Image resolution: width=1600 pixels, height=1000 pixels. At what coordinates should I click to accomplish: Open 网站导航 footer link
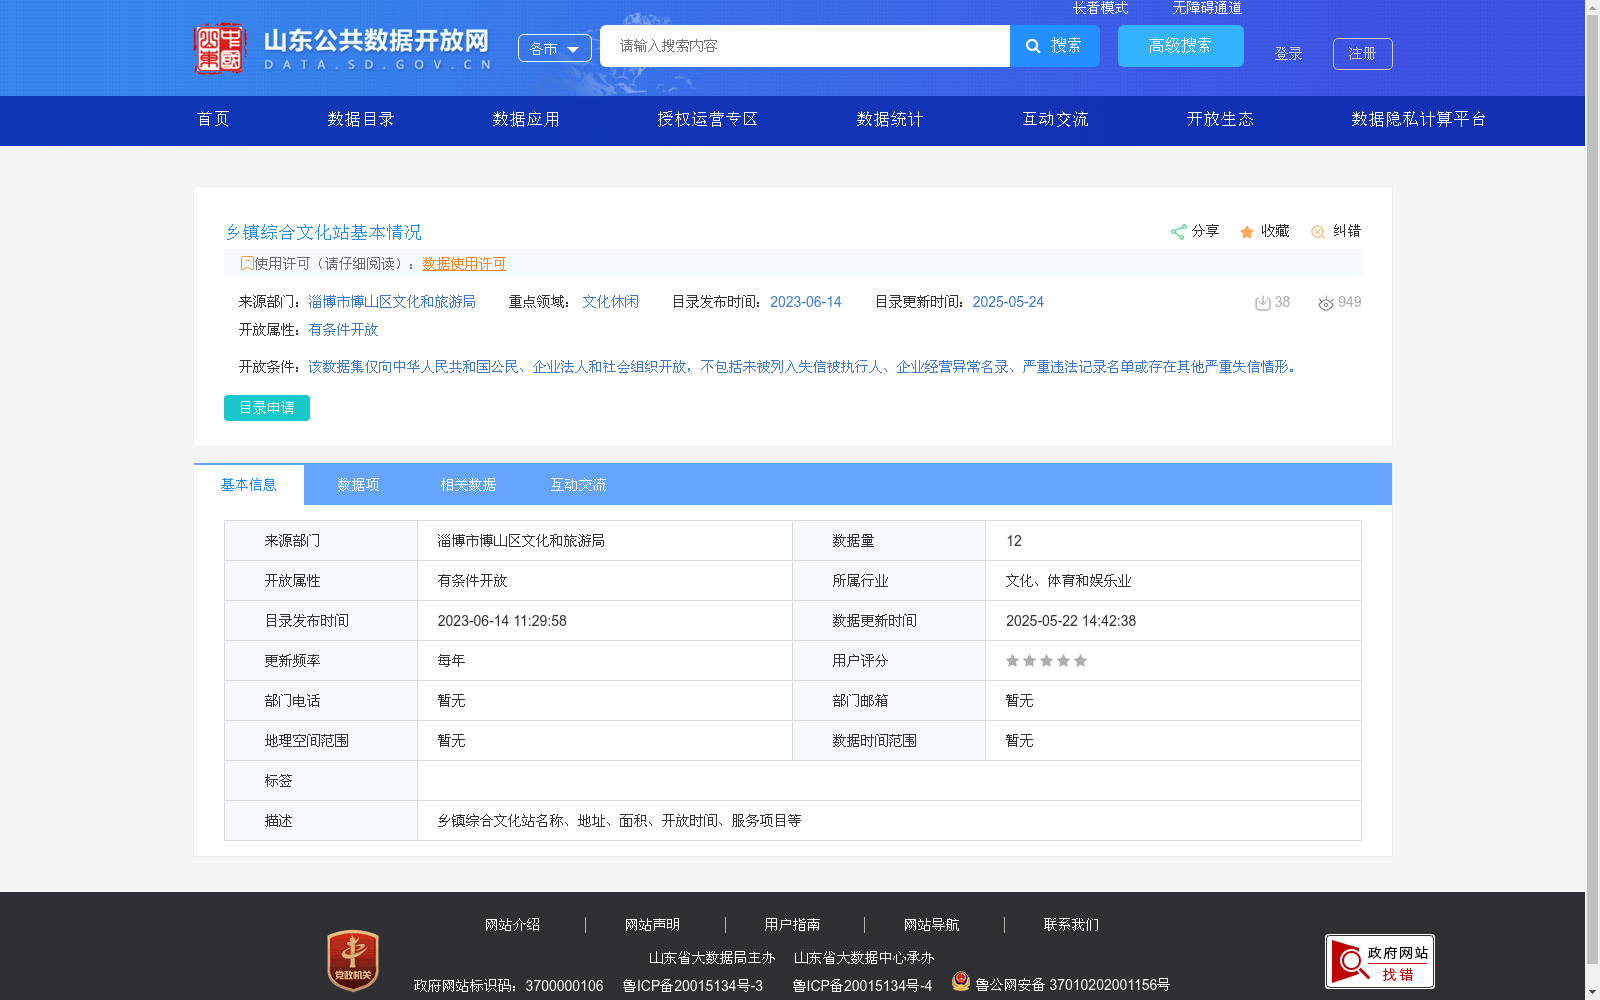click(x=931, y=925)
